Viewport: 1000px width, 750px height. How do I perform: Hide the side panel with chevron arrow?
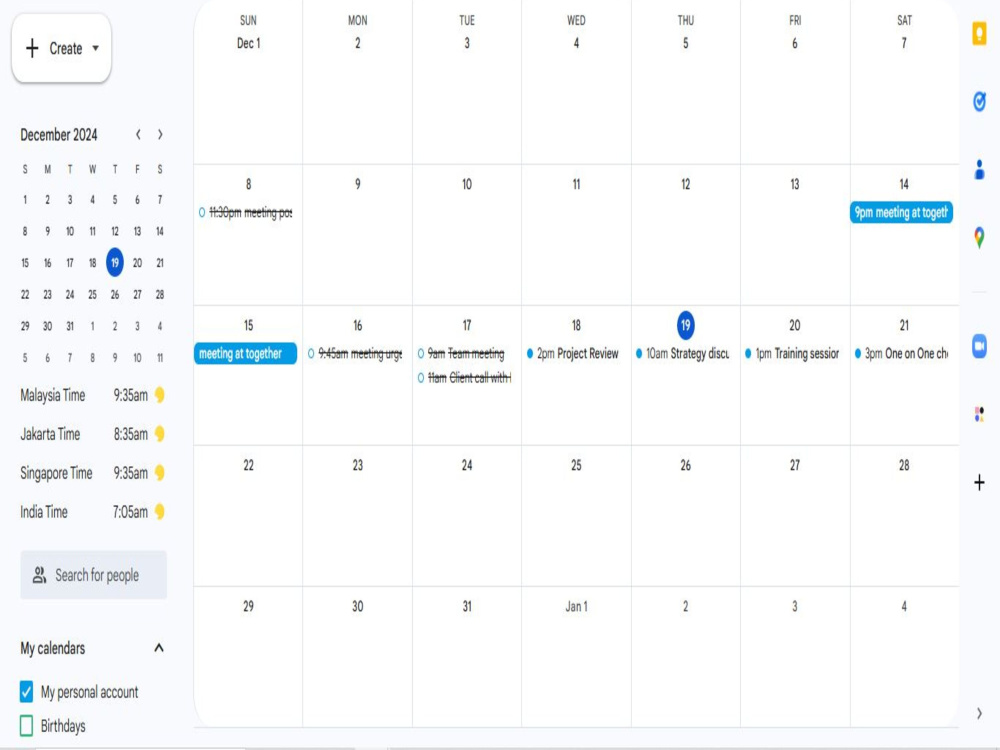pos(979,714)
